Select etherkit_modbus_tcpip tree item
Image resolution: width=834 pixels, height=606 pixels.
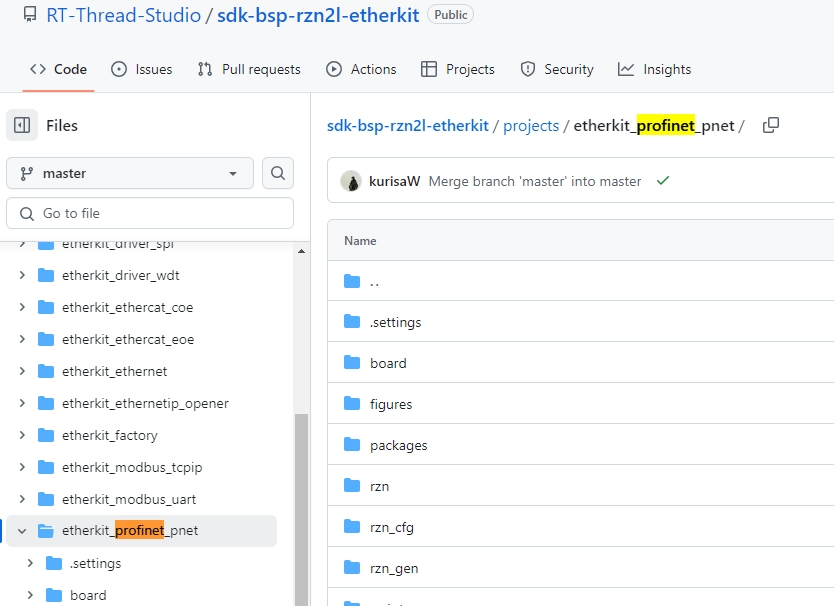coord(132,467)
